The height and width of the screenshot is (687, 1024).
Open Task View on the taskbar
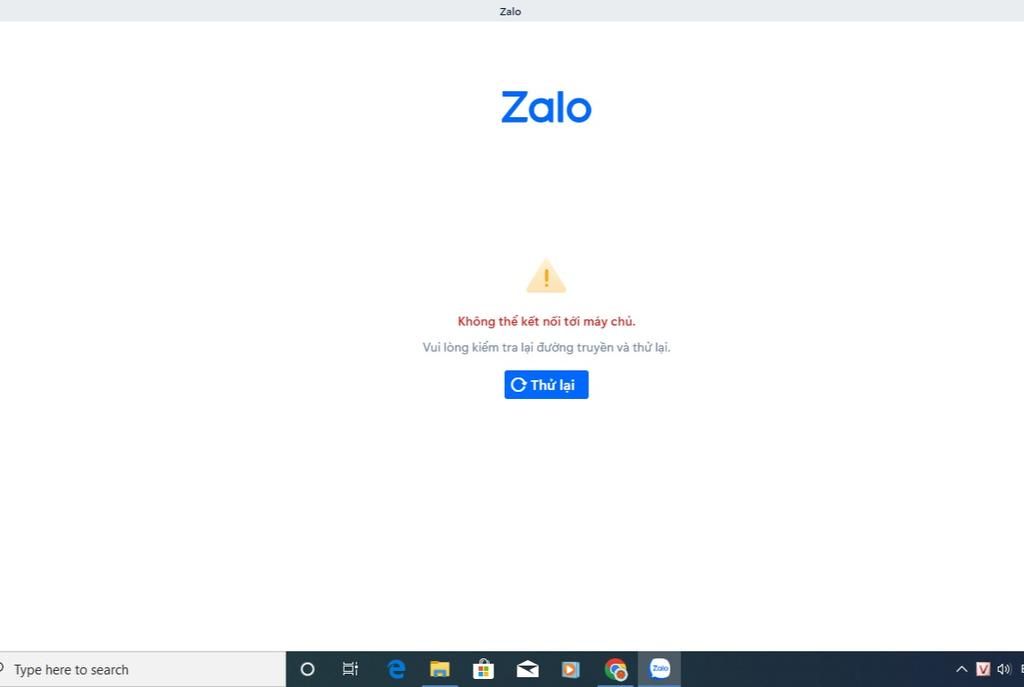pos(351,669)
